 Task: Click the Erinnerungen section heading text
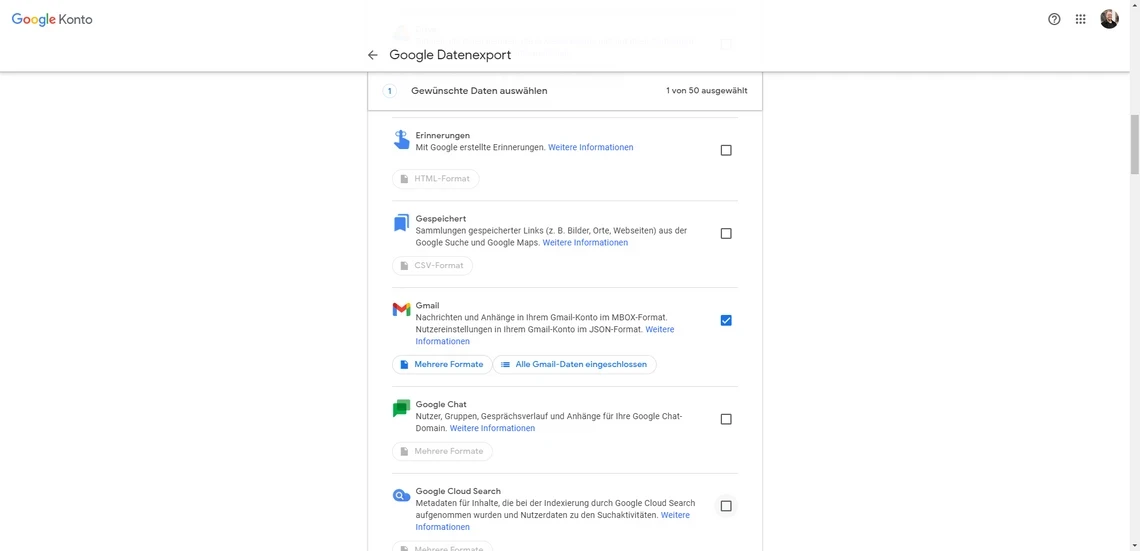pyautogui.click(x=443, y=135)
